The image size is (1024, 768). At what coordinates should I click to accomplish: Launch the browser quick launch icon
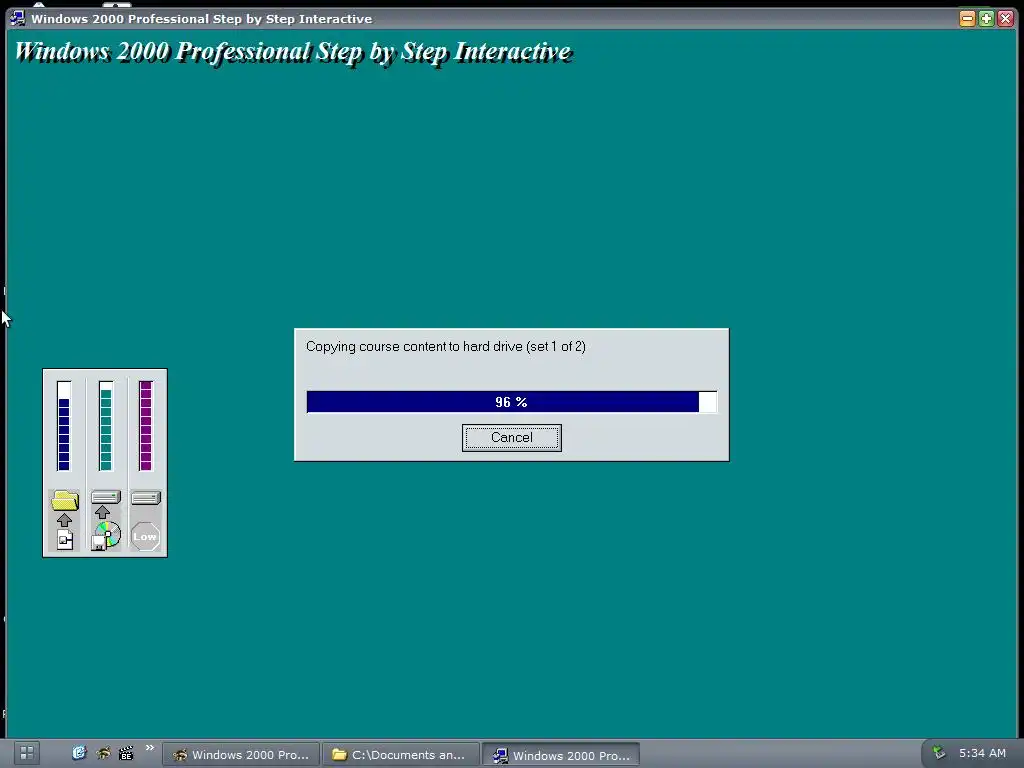[x=79, y=753]
